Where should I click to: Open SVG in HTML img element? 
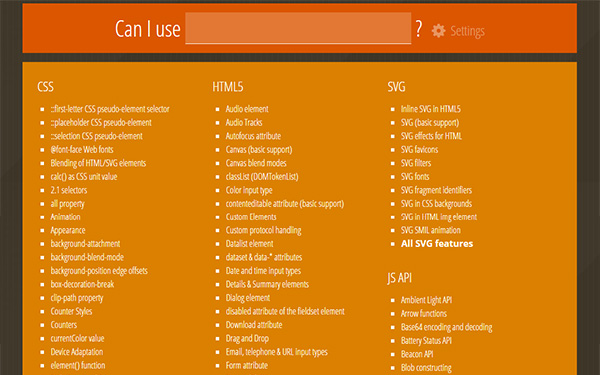coord(439,217)
